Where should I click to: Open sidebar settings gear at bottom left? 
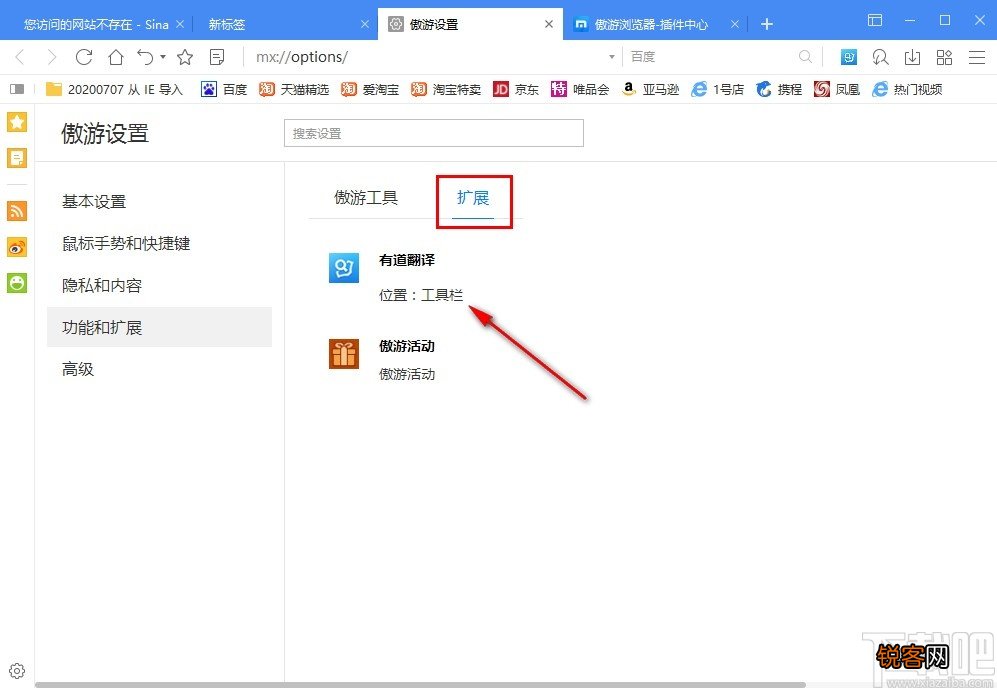pyautogui.click(x=17, y=671)
